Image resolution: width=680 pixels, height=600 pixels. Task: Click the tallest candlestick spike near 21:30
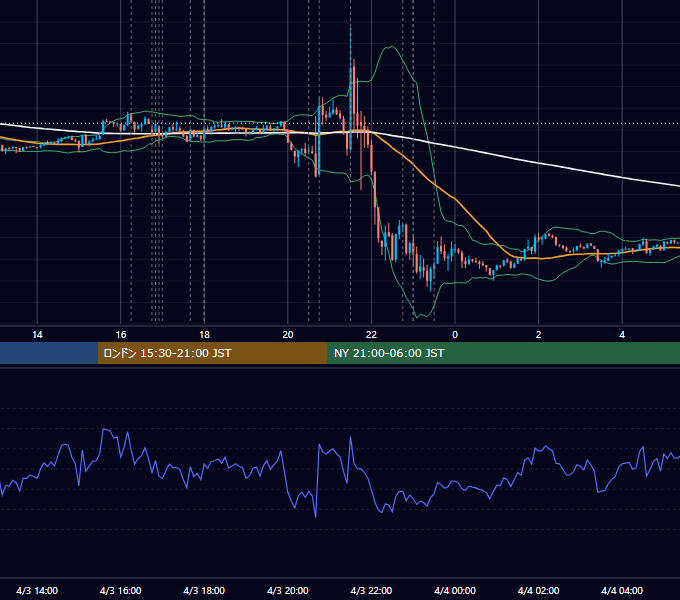tap(350, 87)
